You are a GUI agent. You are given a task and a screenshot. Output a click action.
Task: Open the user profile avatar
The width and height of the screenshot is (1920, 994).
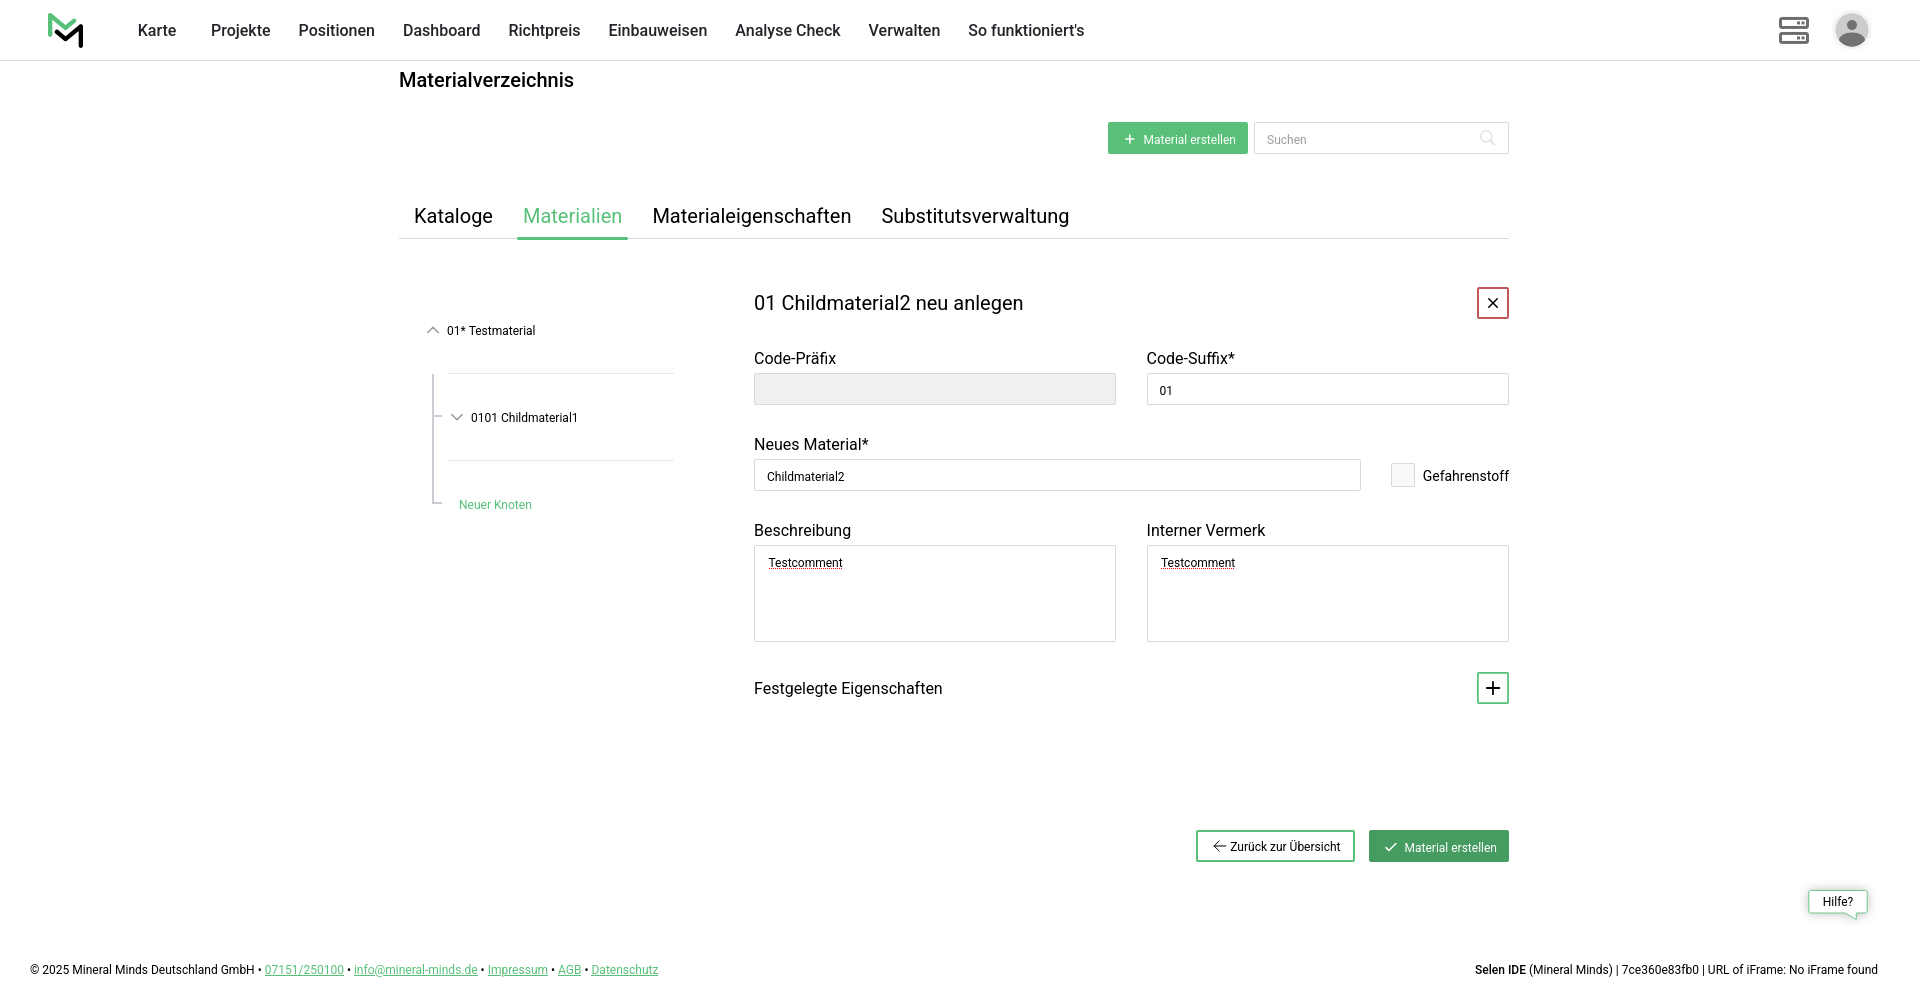1851,30
